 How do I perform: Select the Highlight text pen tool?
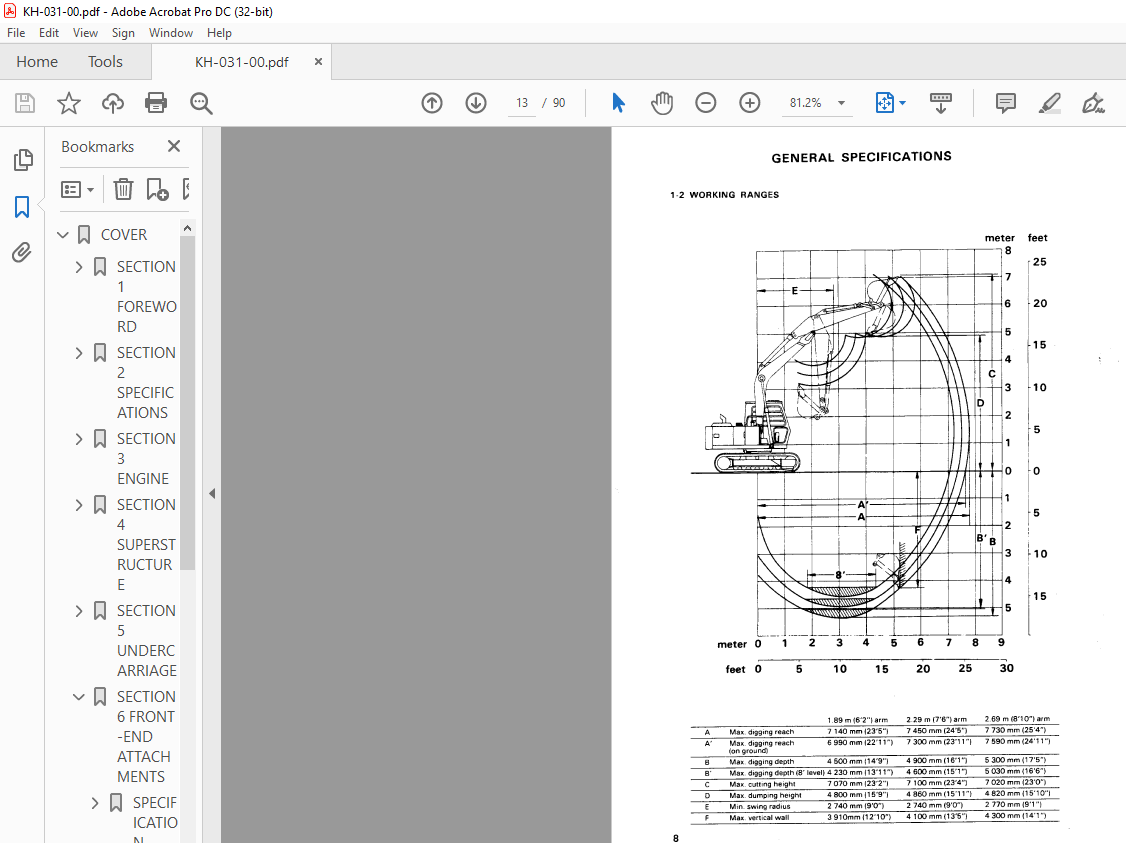tap(1050, 103)
